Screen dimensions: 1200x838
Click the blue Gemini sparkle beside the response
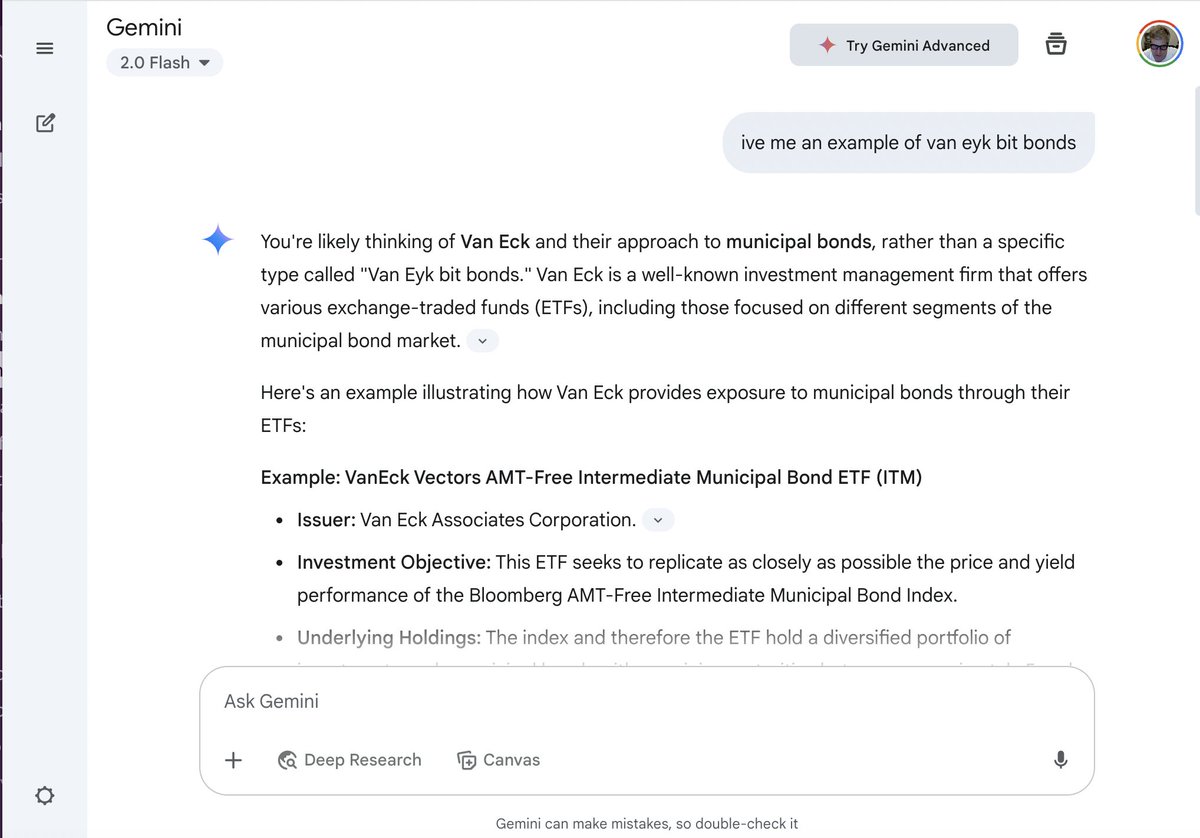(218, 241)
